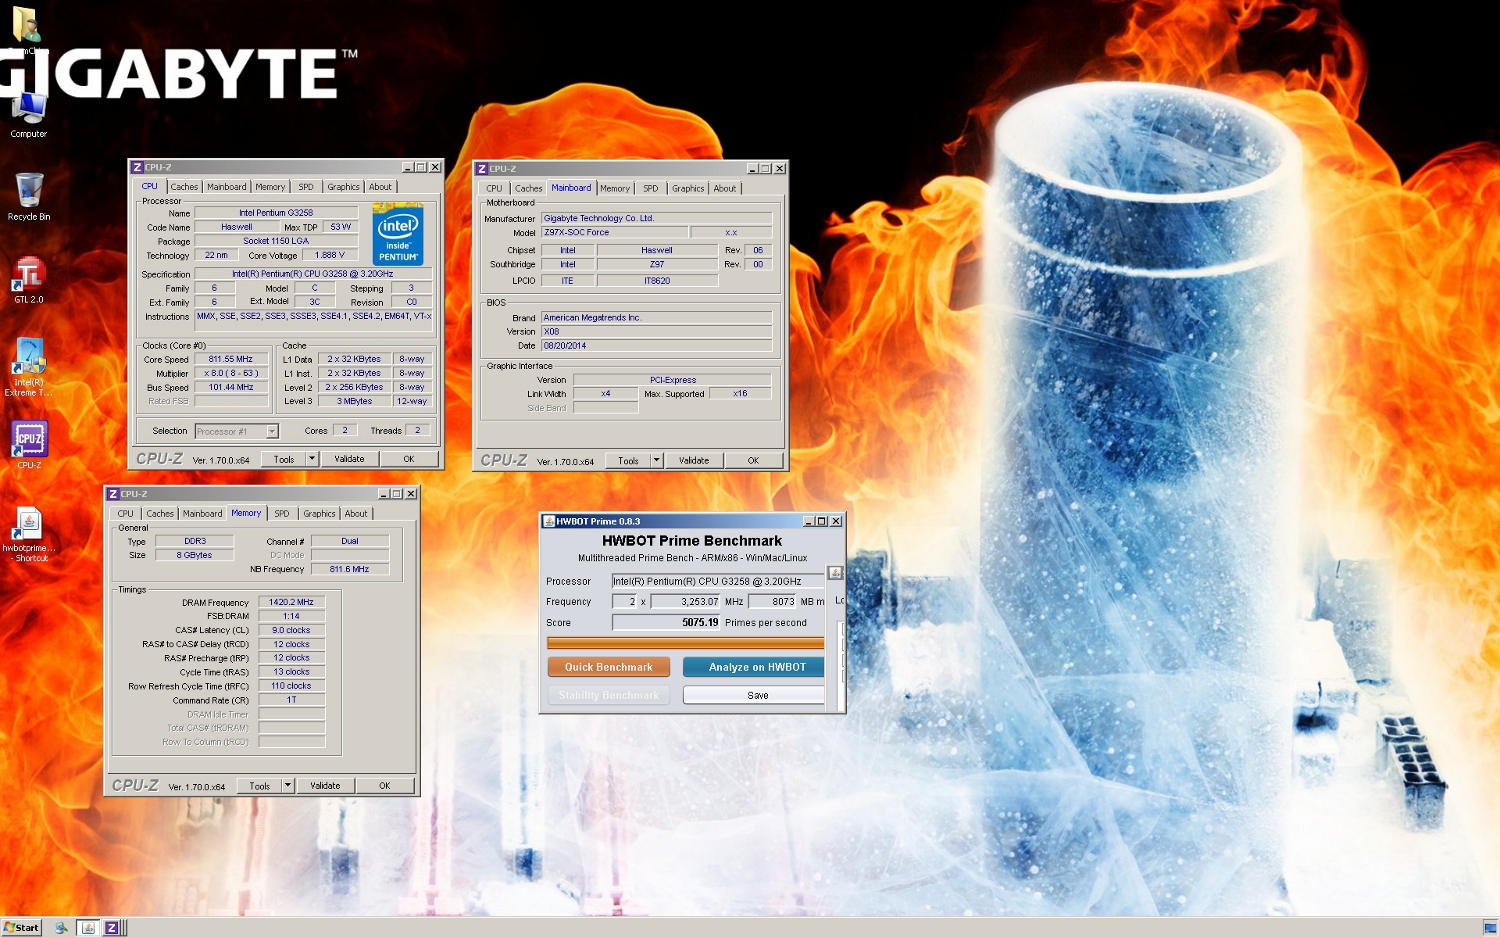Click the CPU Name value Intel Pentium G3258

pos(276,213)
